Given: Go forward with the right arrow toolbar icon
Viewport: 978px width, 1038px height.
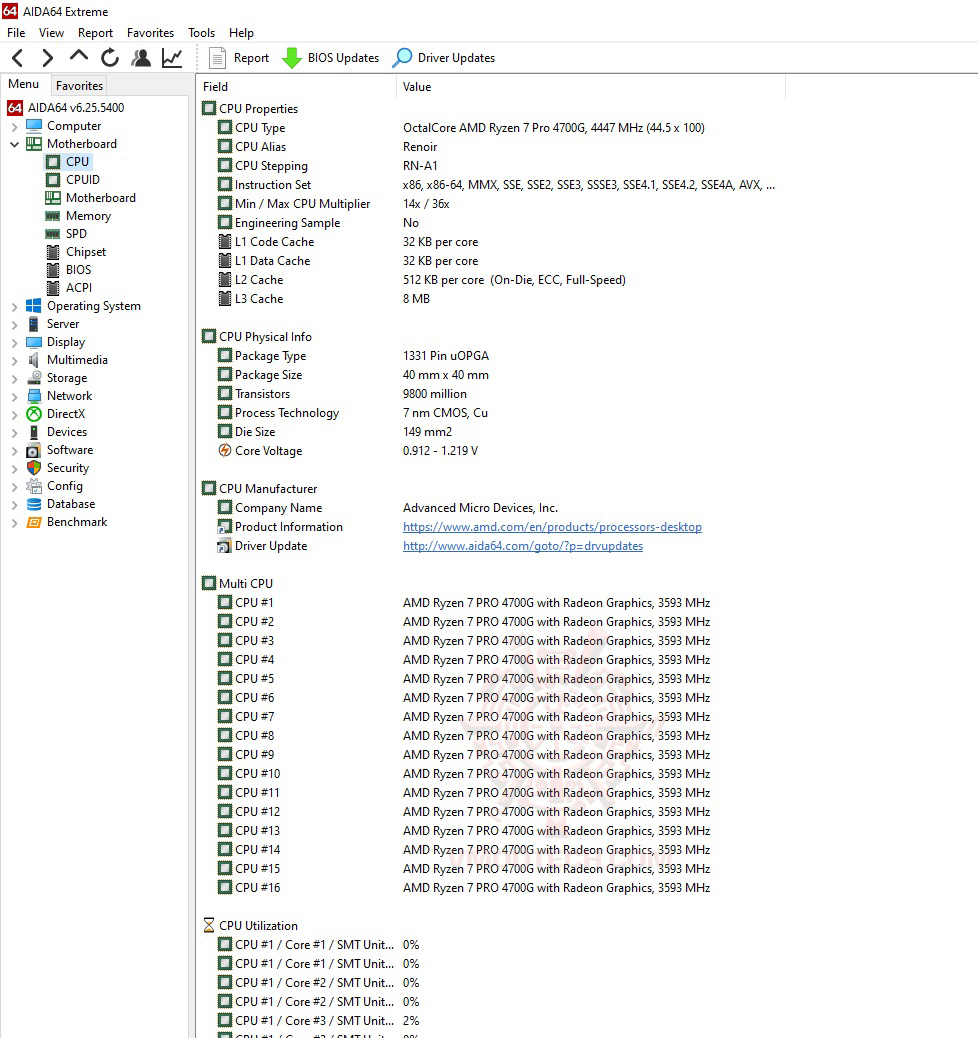Looking at the screenshot, I should 47,58.
